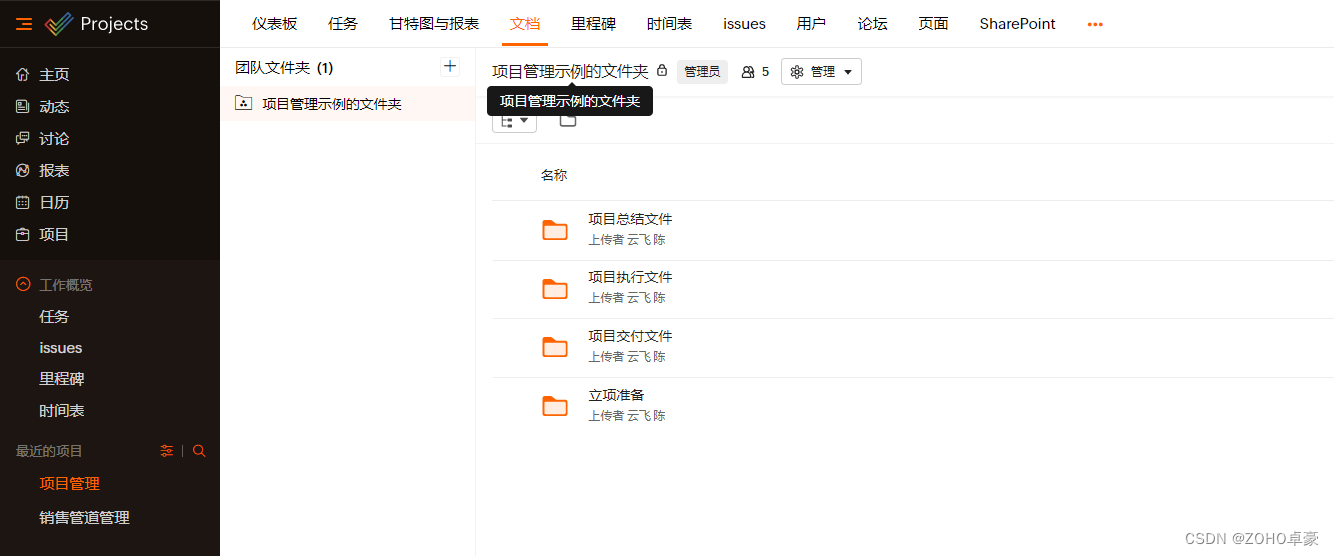Click the 管理员 role badge

tap(702, 72)
